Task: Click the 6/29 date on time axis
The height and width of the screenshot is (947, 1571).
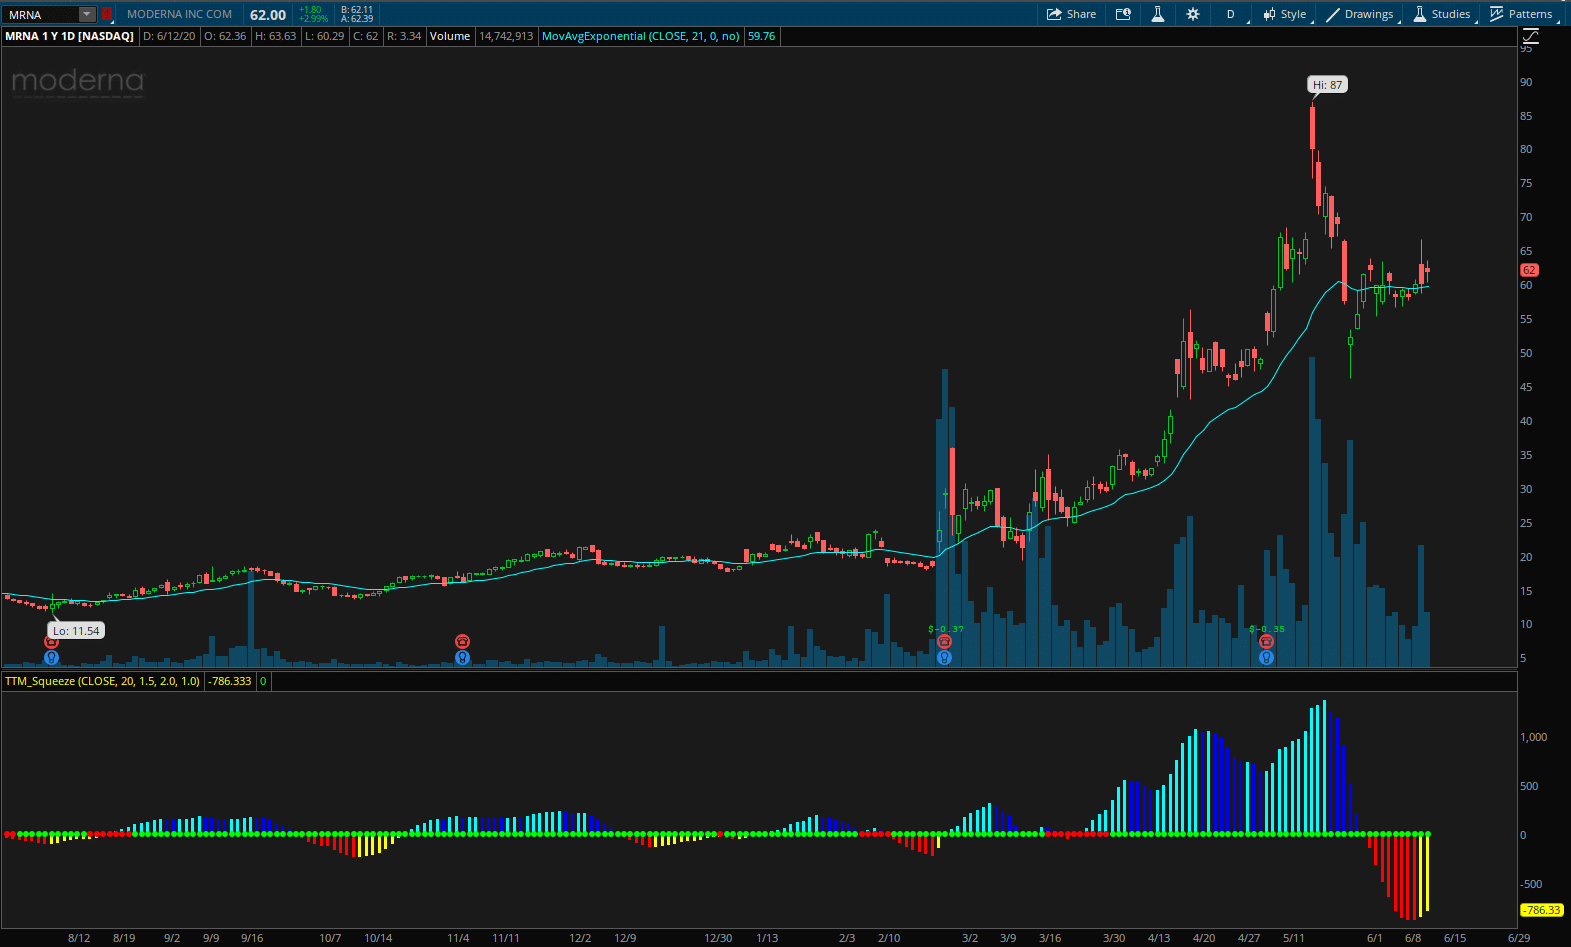Action: coord(1519,938)
